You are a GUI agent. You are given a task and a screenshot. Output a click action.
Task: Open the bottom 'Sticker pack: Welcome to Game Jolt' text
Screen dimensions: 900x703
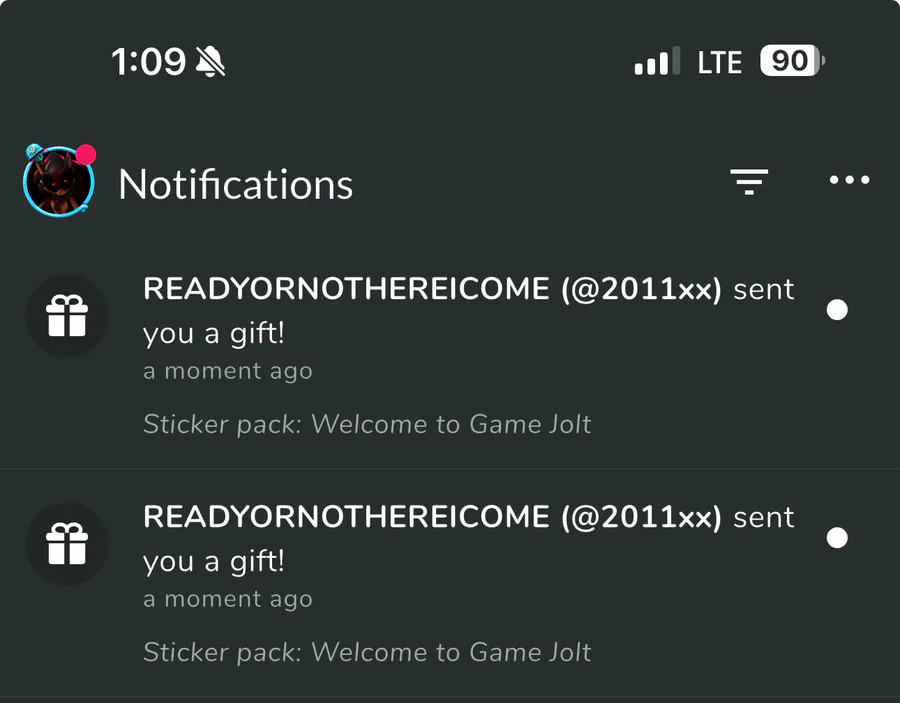pyautogui.click(x=367, y=652)
